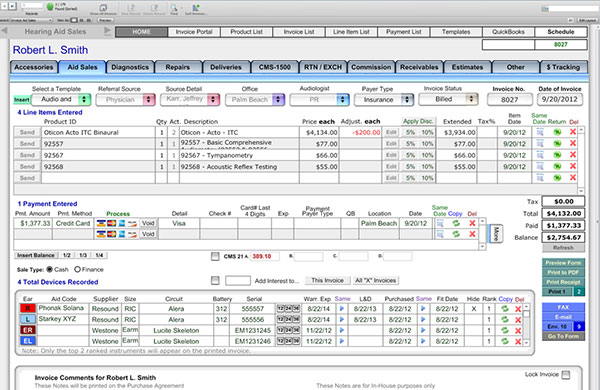The width and height of the screenshot is (600, 390).
Task: Delete the Oticon Acto ITC Binaural line item
Action: [x=572, y=132]
